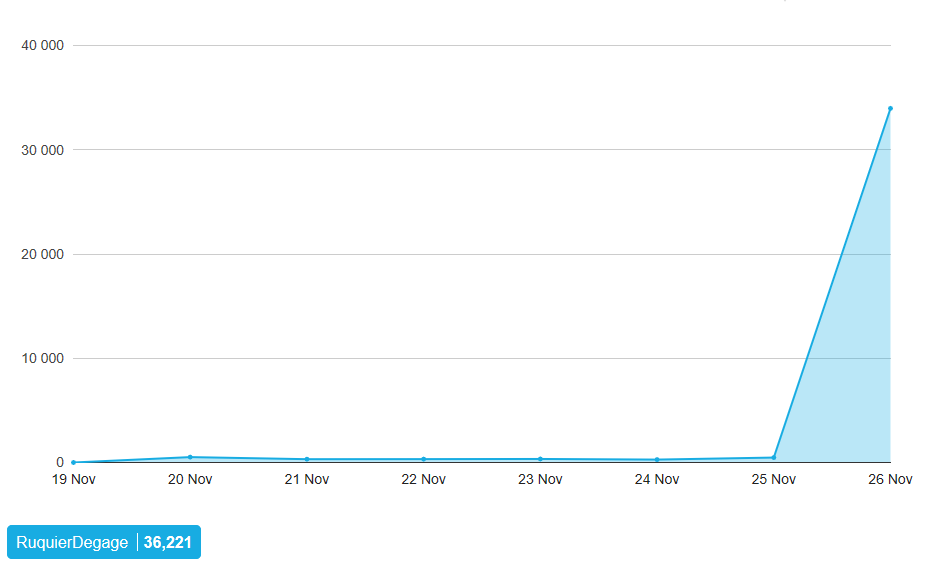Click the 19 Nov x-axis date label

coord(74,479)
